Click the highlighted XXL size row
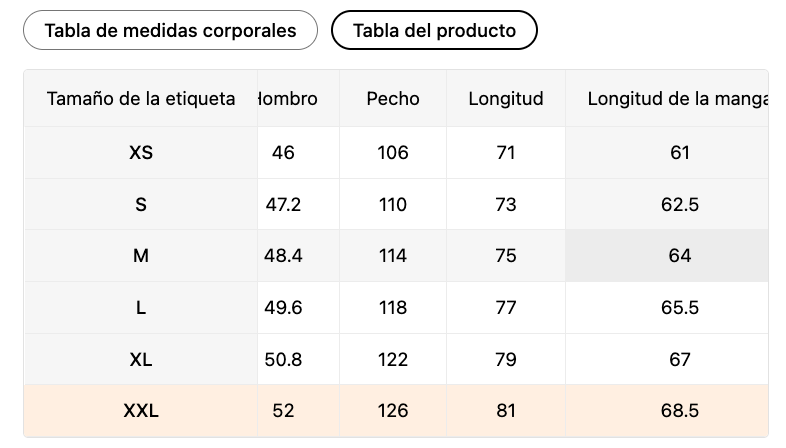 point(141,410)
